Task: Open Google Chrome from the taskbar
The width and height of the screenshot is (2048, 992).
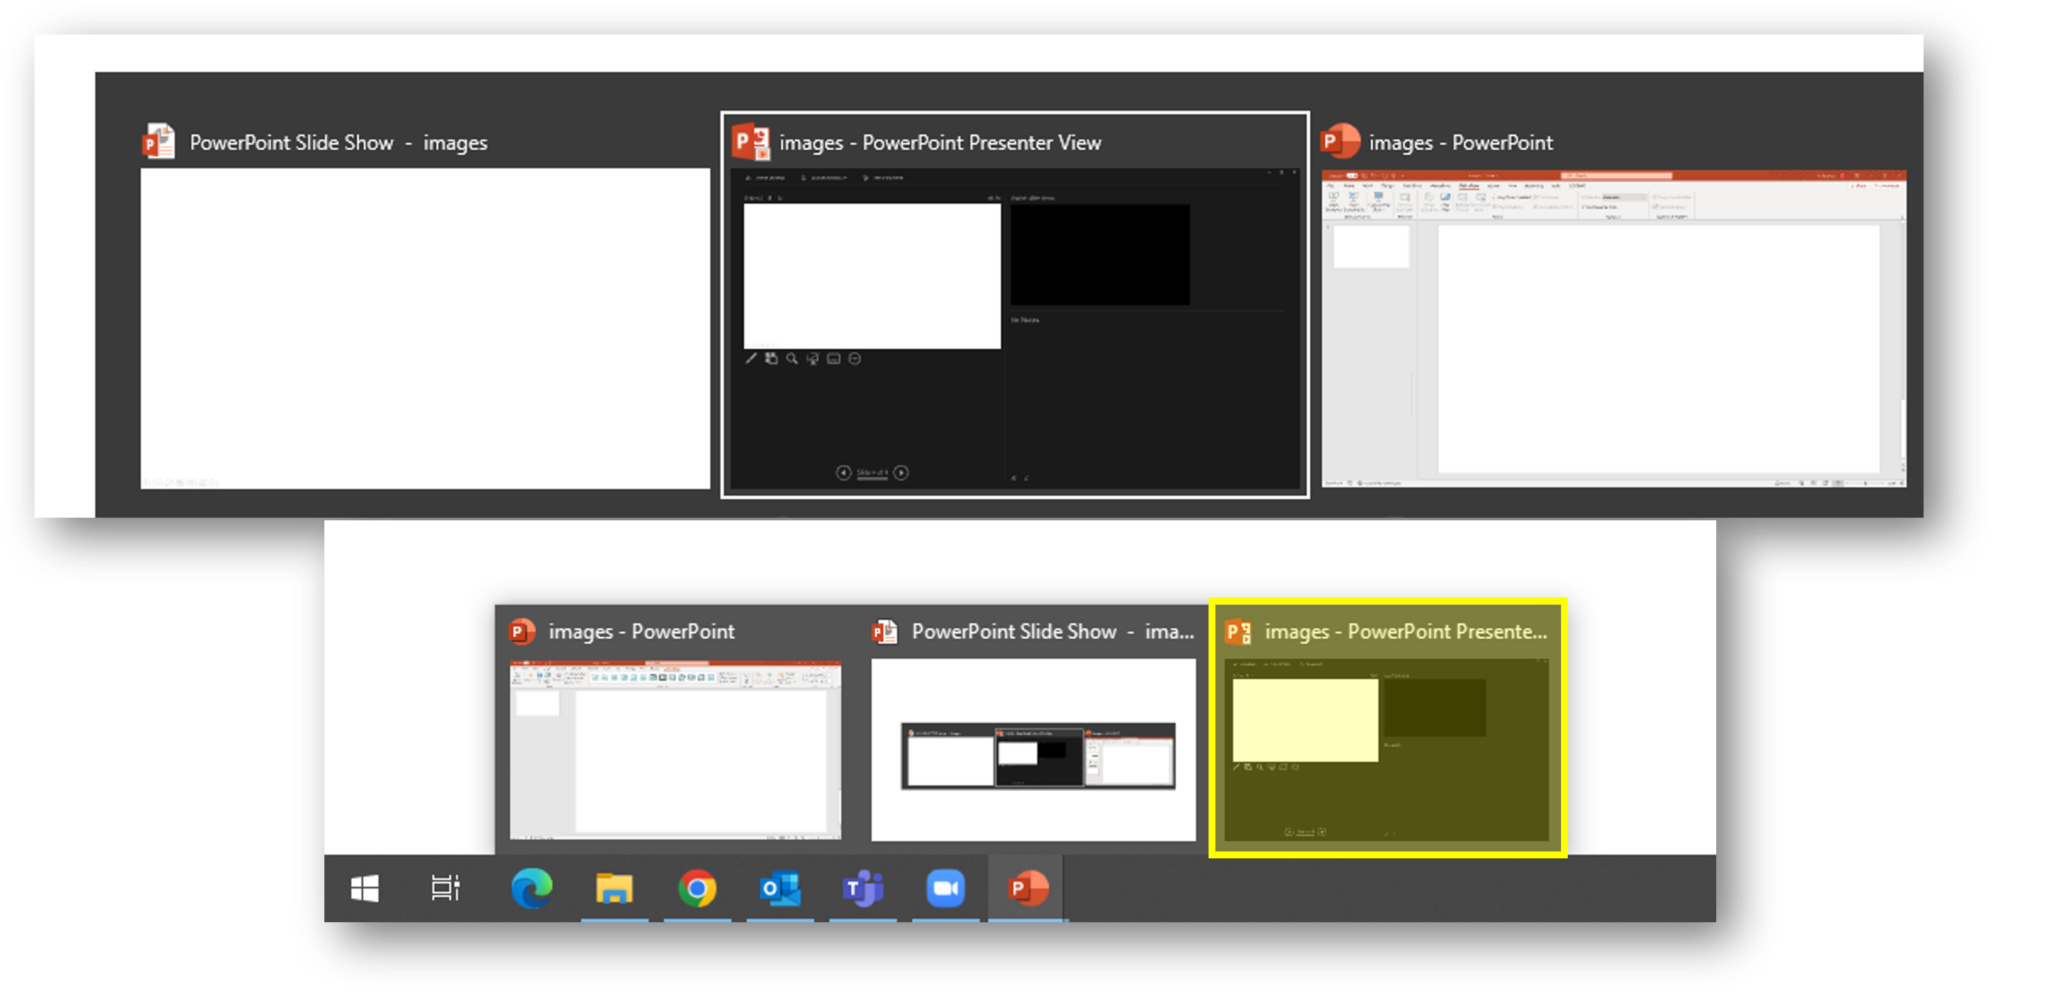Action: 697,889
